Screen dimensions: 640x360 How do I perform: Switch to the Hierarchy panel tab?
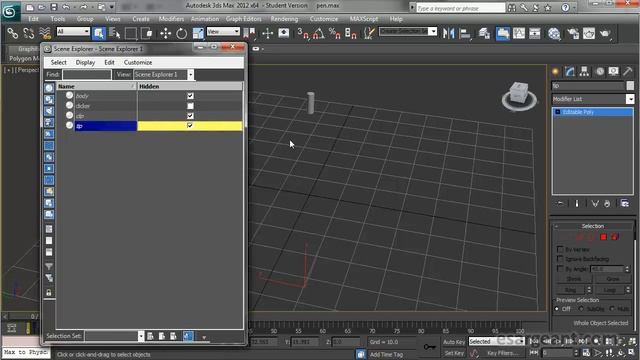(584, 72)
